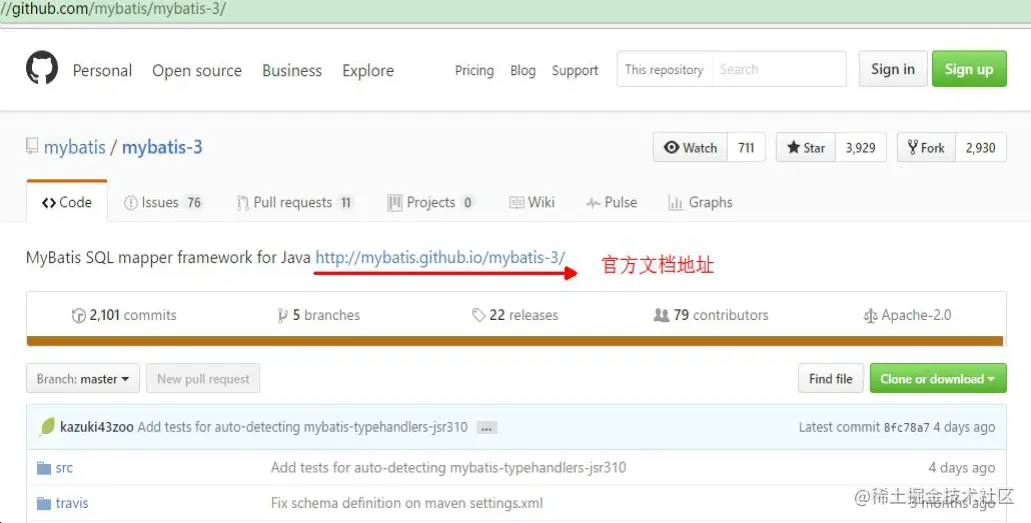This screenshot has height=523, width=1031.
Task: Focus the repository Search field
Action: click(779, 68)
